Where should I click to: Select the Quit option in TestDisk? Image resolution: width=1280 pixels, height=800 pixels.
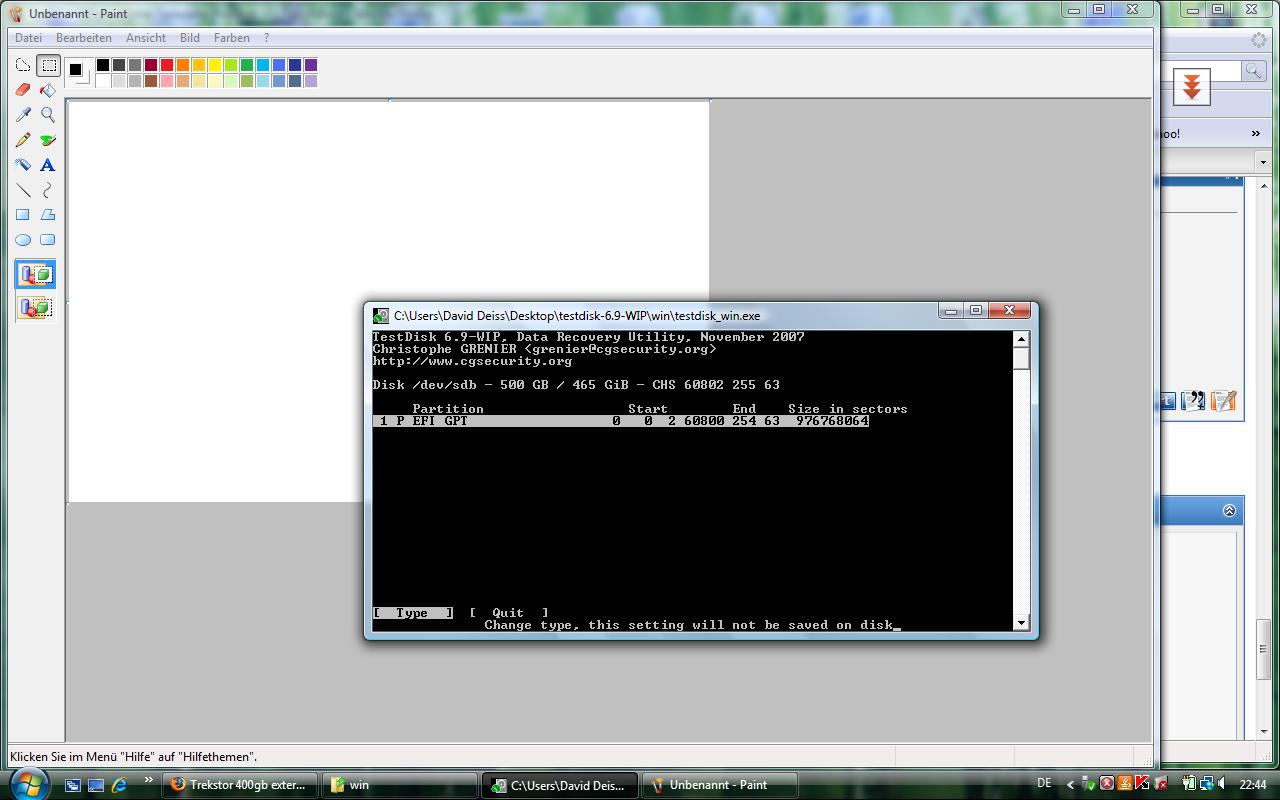pyautogui.click(x=508, y=613)
